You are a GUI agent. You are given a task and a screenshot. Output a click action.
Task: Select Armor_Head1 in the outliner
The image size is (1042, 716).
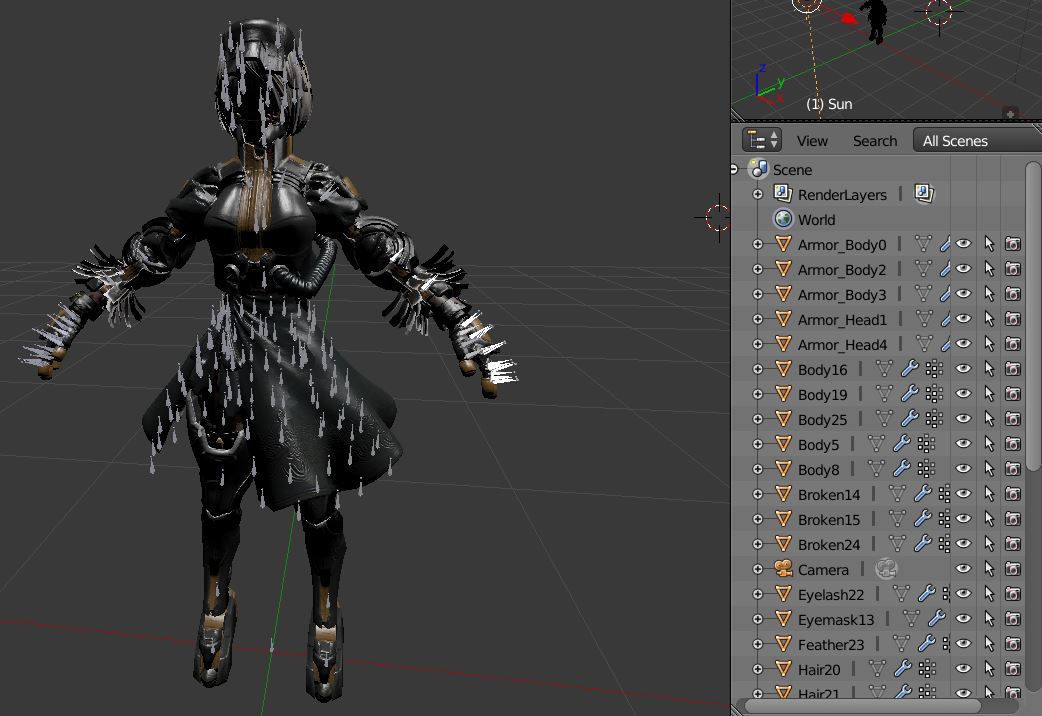842,320
